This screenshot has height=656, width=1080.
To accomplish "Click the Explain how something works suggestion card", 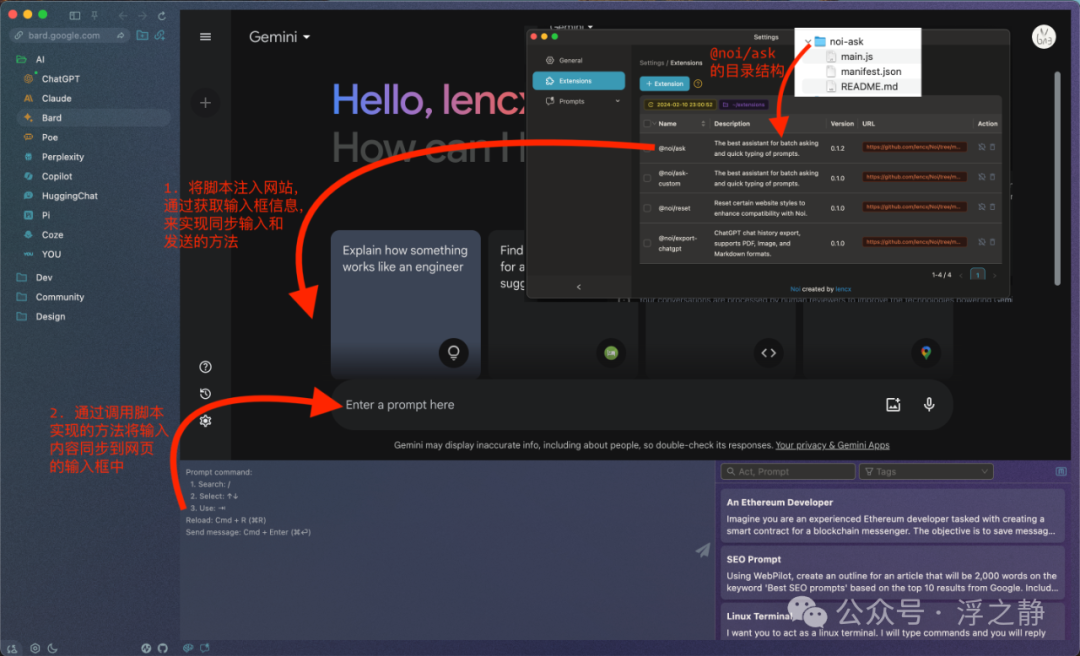I will [406, 304].
